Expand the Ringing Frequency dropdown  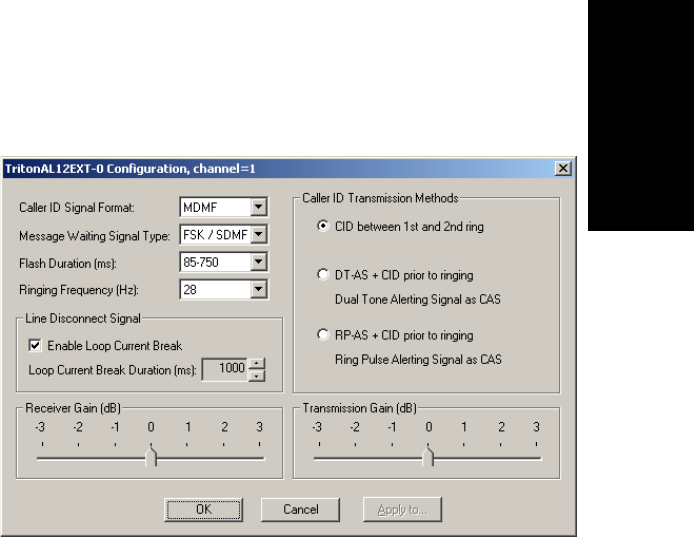(258, 290)
